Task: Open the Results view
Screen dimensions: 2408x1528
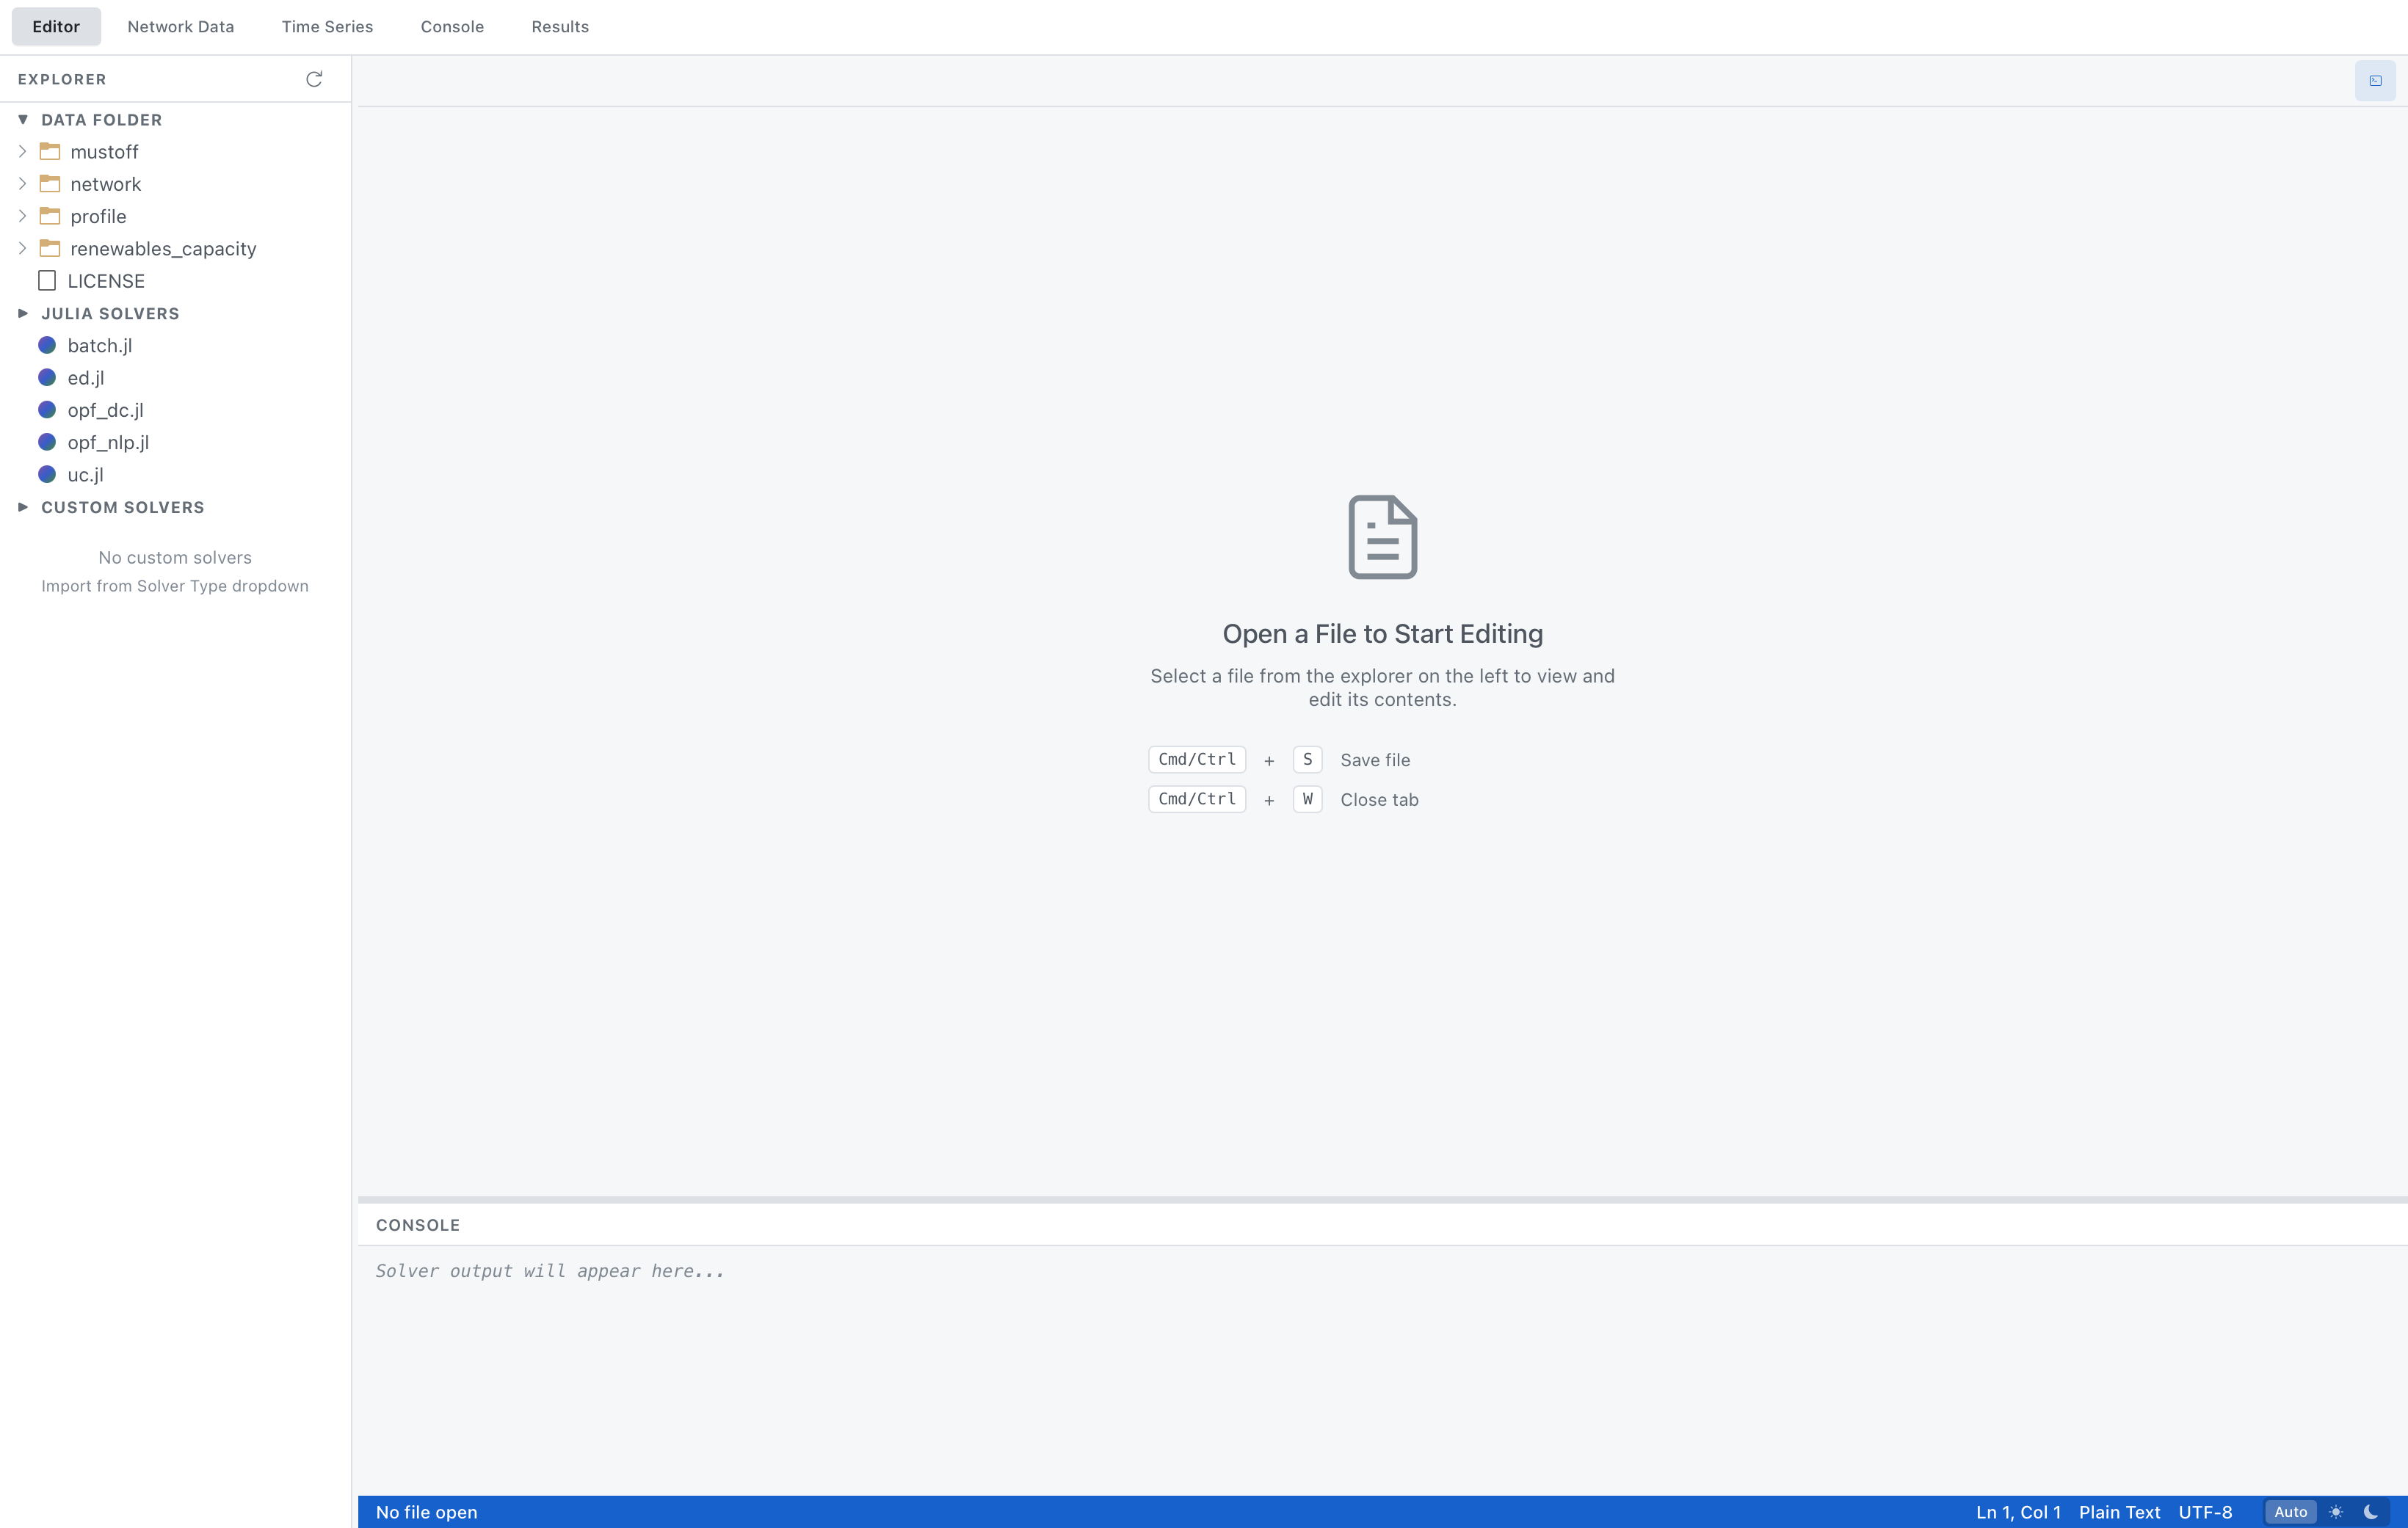Action: pyautogui.click(x=560, y=26)
